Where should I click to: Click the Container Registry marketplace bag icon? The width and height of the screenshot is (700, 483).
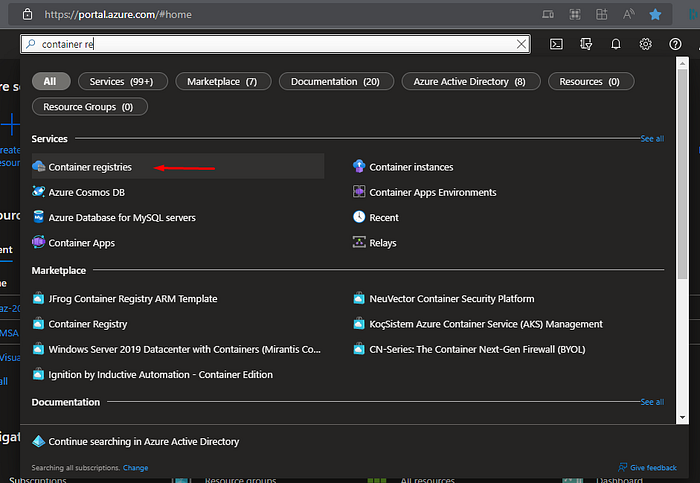click(38, 324)
